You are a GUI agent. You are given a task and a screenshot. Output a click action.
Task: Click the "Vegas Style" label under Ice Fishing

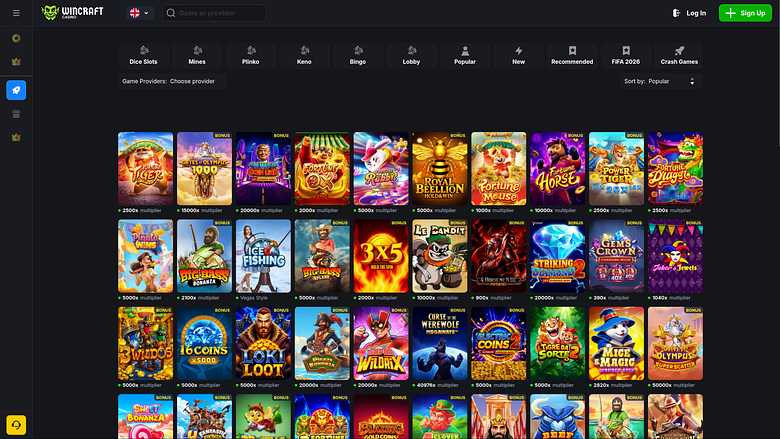click(x=254, y=298)
